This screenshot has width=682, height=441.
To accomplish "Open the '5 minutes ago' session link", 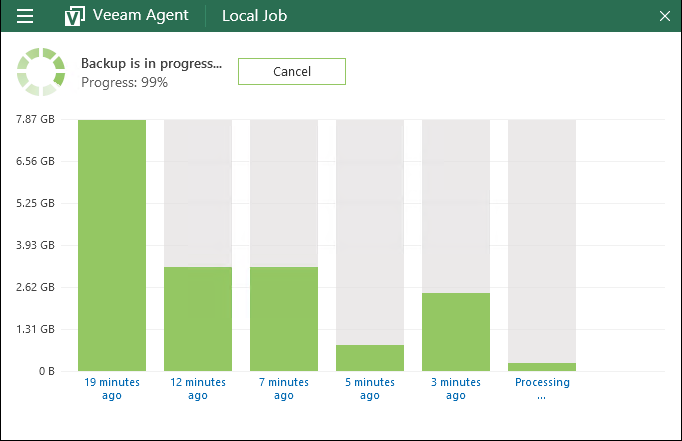I will point(370,388).
